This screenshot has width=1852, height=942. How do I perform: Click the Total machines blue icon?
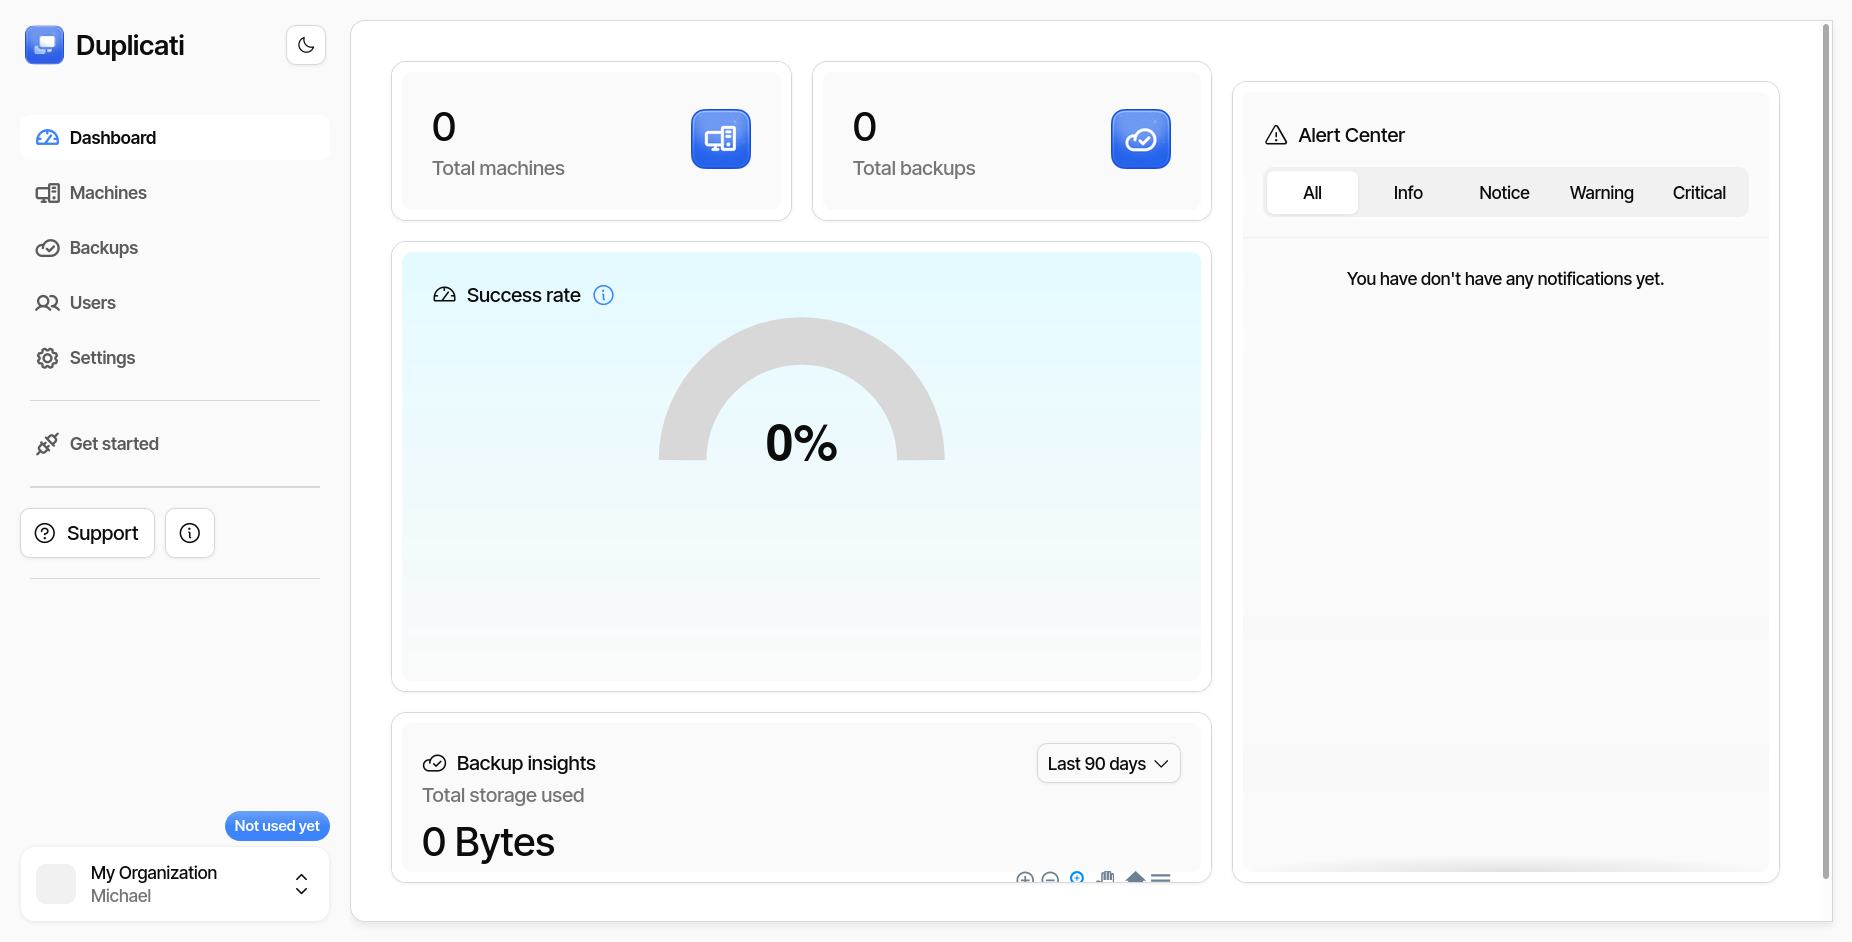point(720,139)
